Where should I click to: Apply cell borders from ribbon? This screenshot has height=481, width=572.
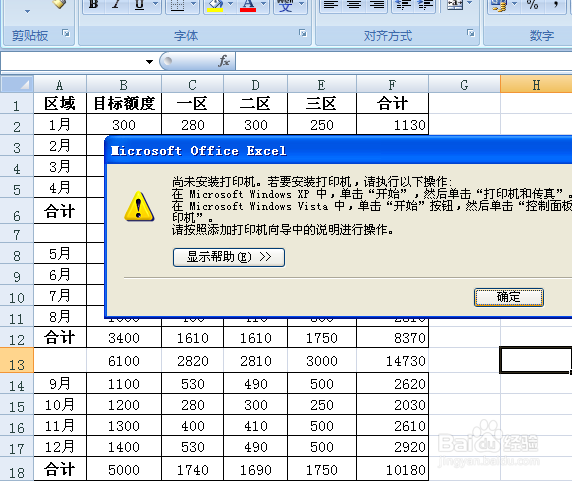pyautogui.click(x=178, y=5)
